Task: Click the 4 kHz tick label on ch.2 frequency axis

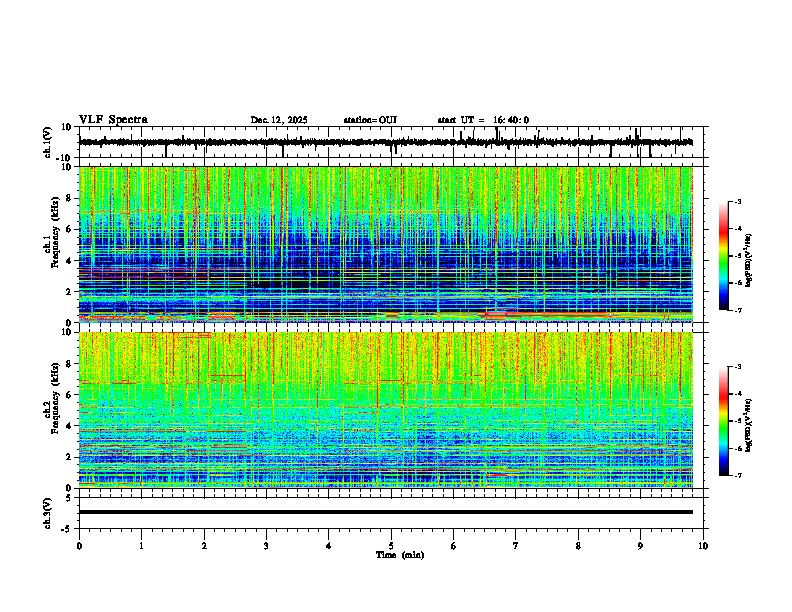Action: 70,426
